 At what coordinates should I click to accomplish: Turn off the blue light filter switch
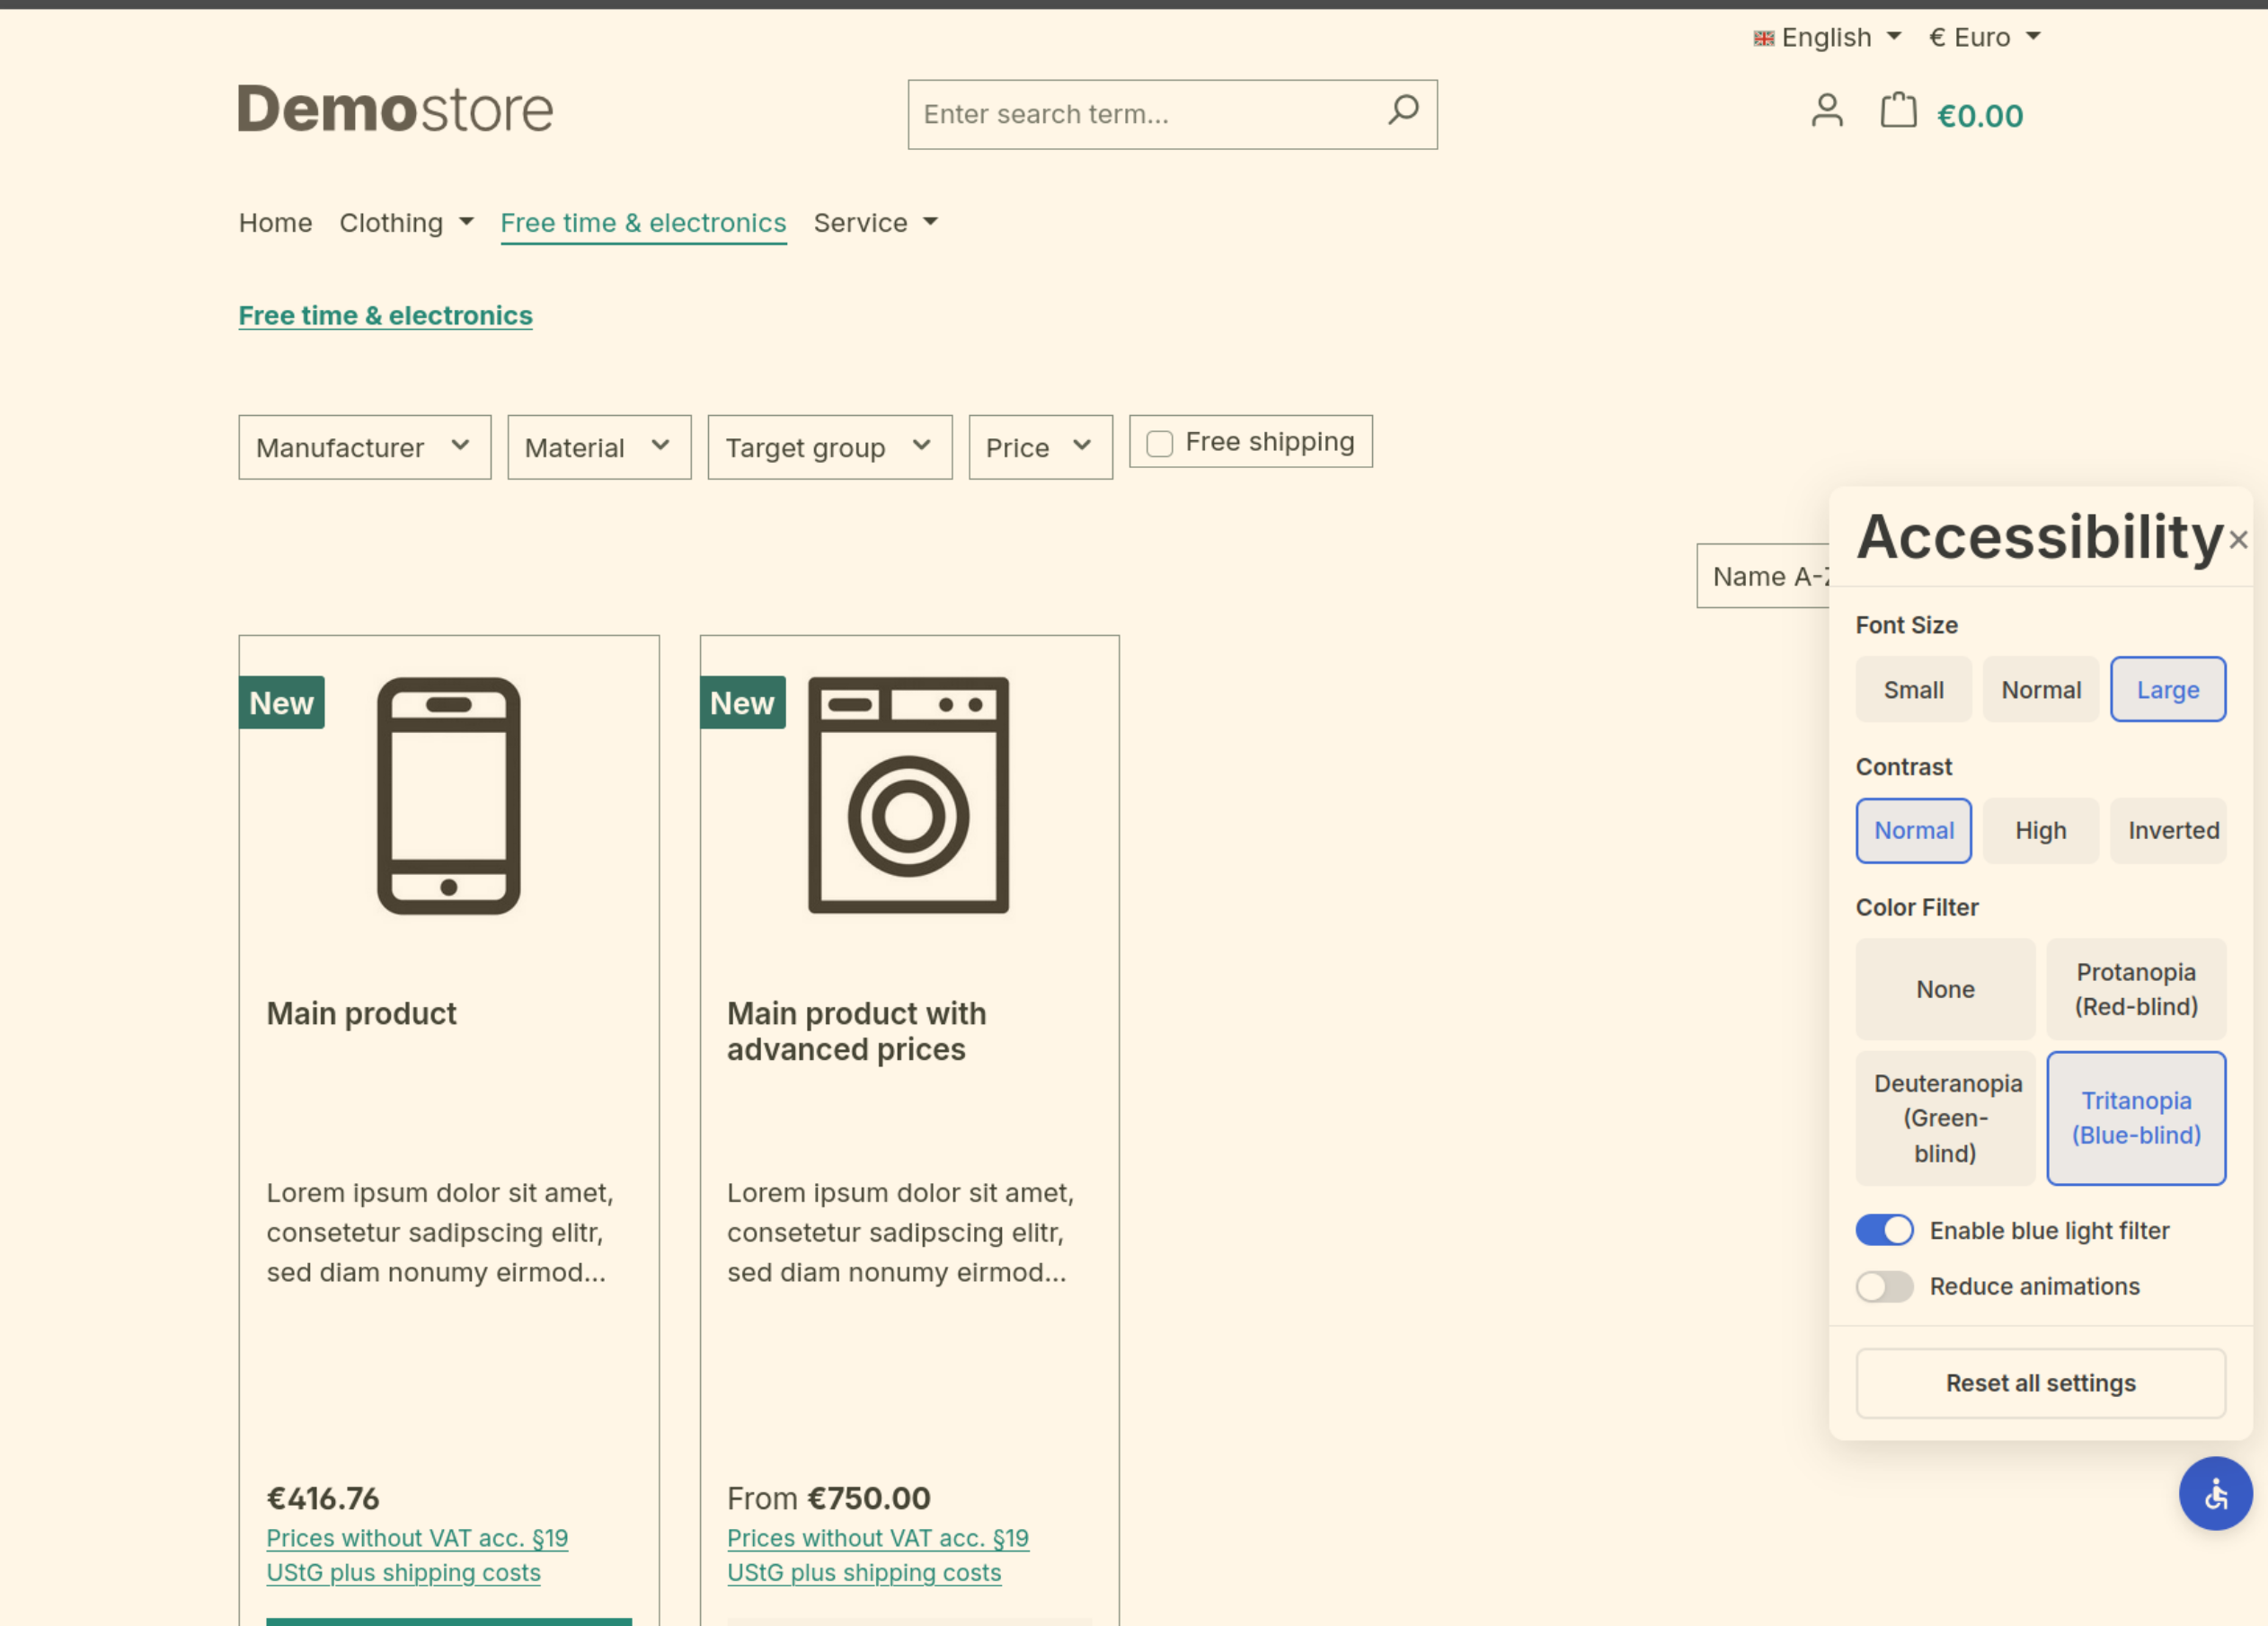click(x=1884, y=1230)
